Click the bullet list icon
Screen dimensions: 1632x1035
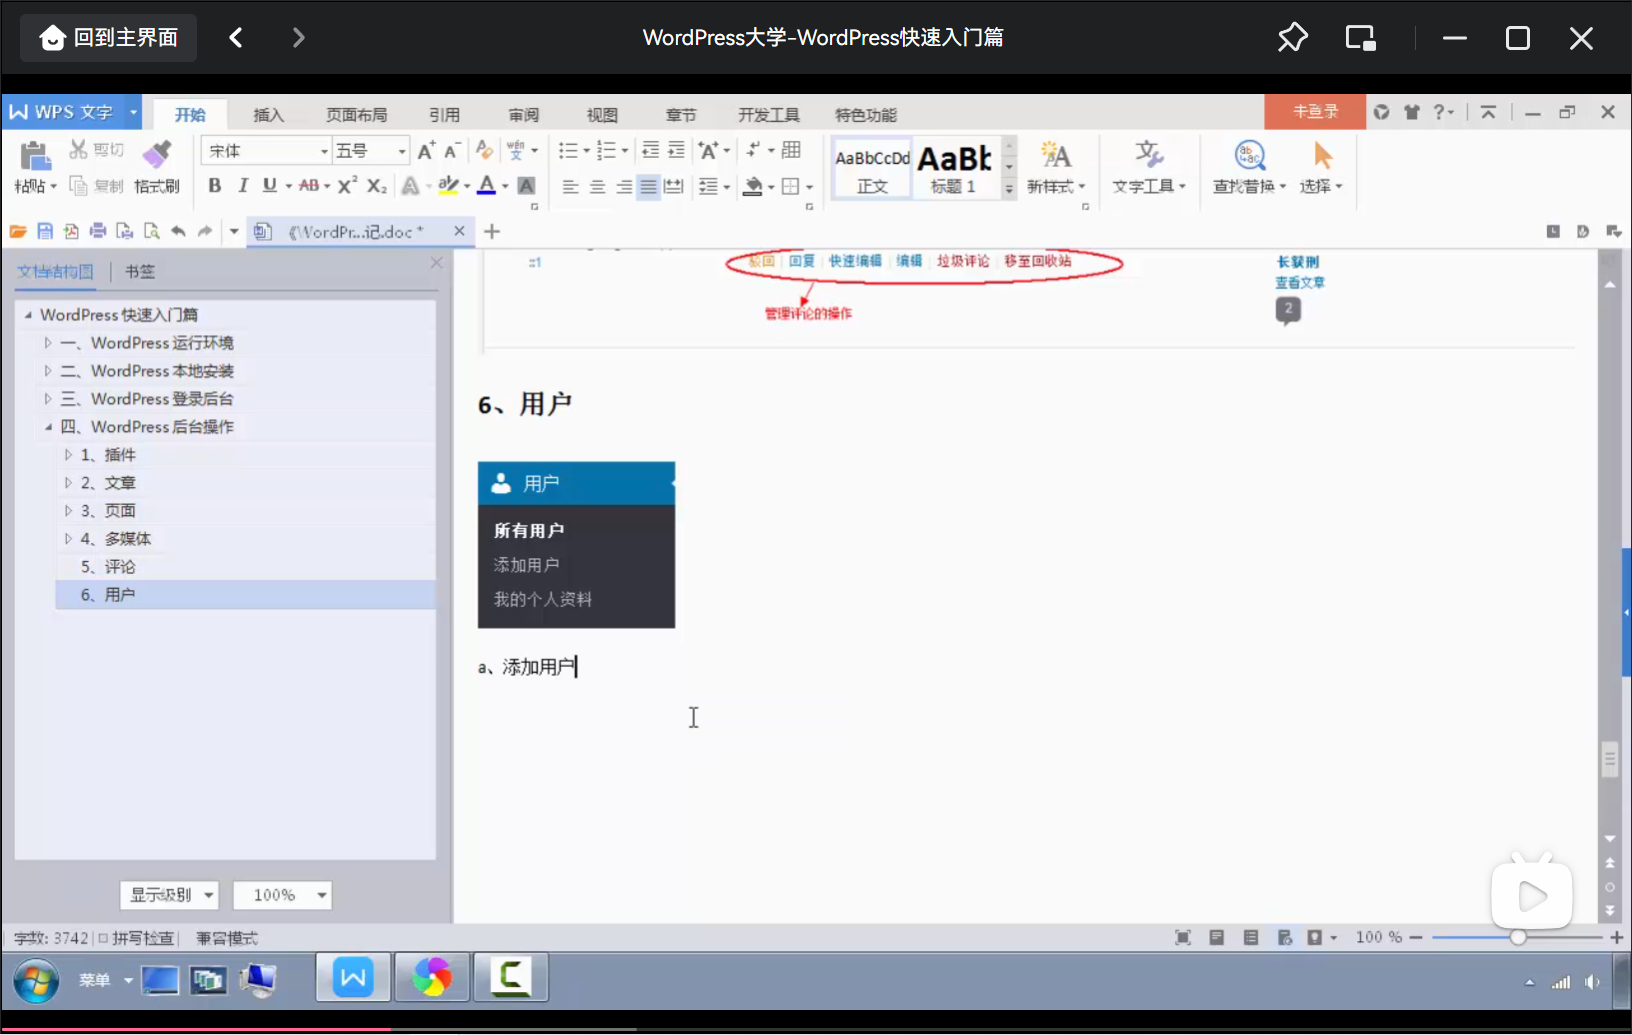[568, 151]
